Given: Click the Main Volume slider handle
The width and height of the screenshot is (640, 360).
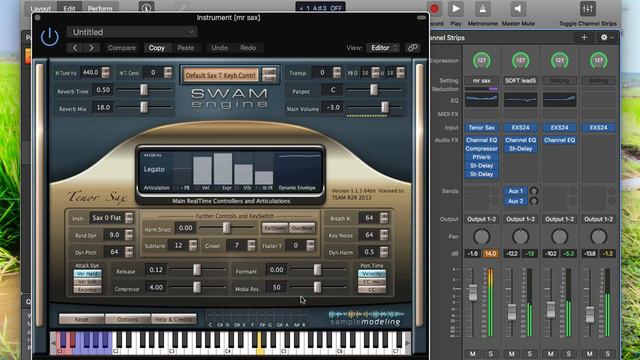Looking at the screenshot, I should 384,107.
